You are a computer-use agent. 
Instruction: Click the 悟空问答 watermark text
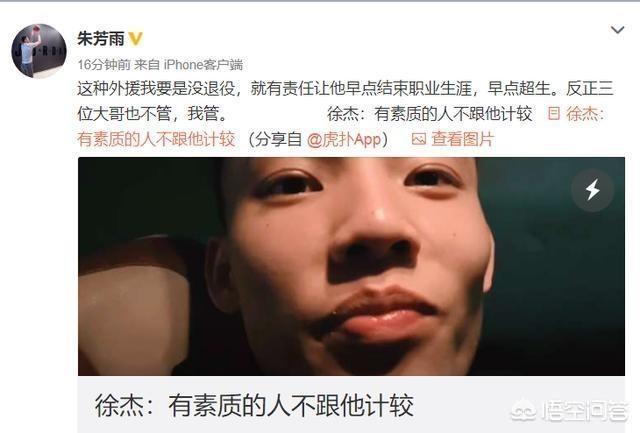click(584, 411)
